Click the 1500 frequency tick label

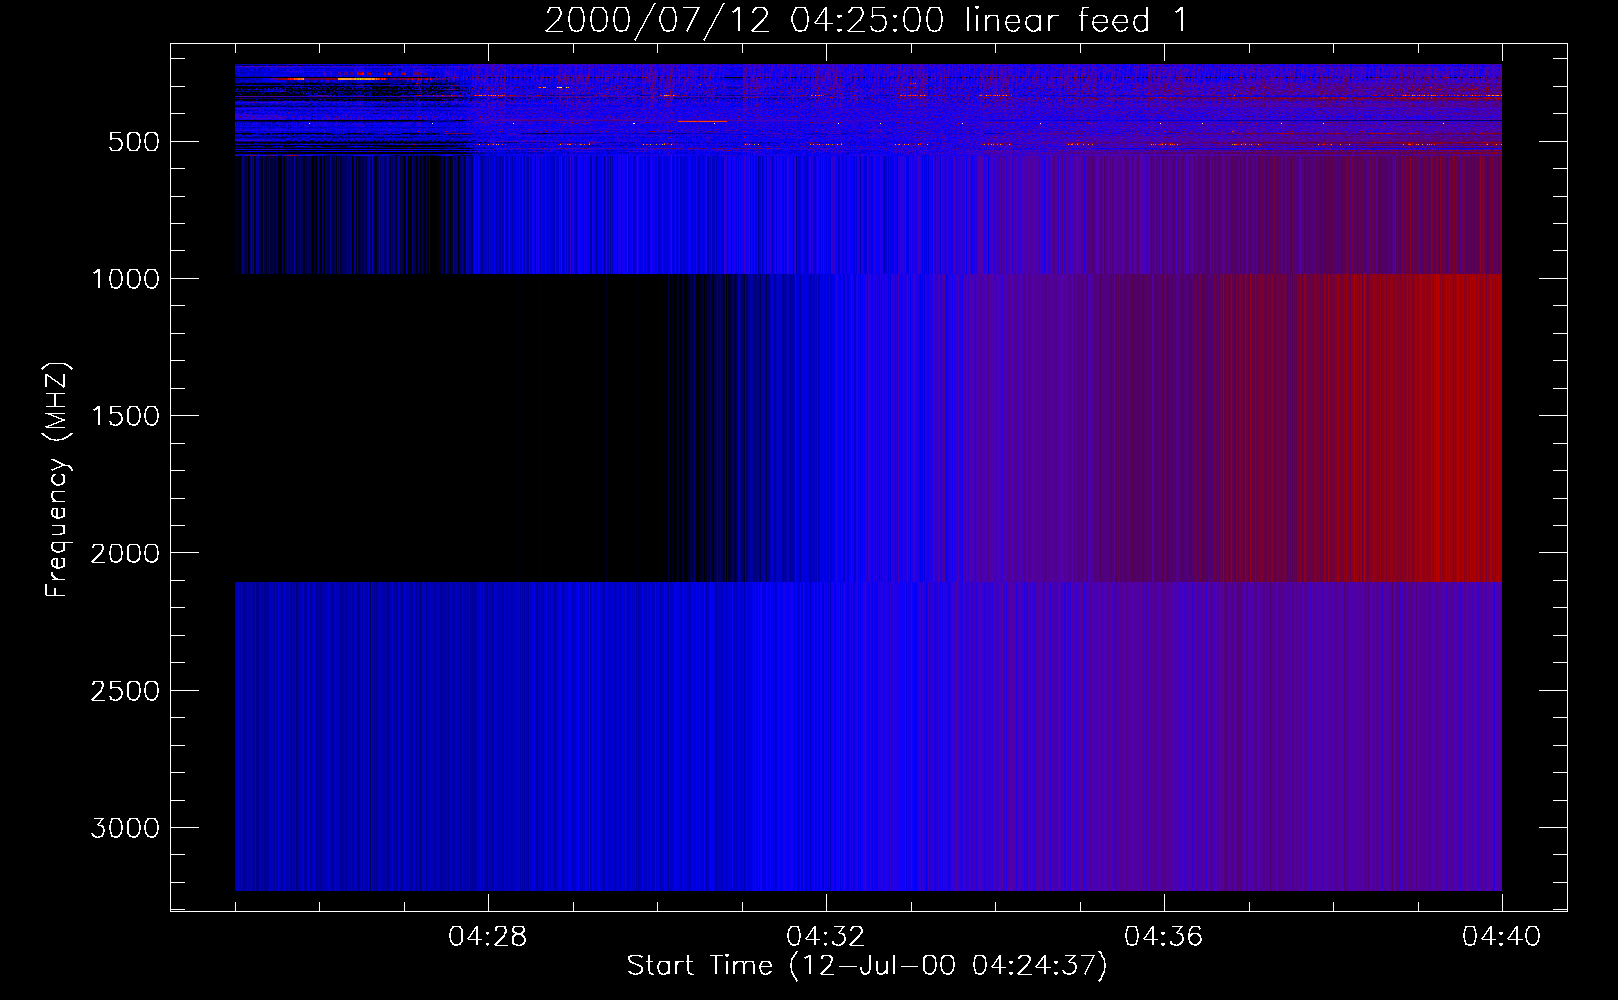pos(125,416)
